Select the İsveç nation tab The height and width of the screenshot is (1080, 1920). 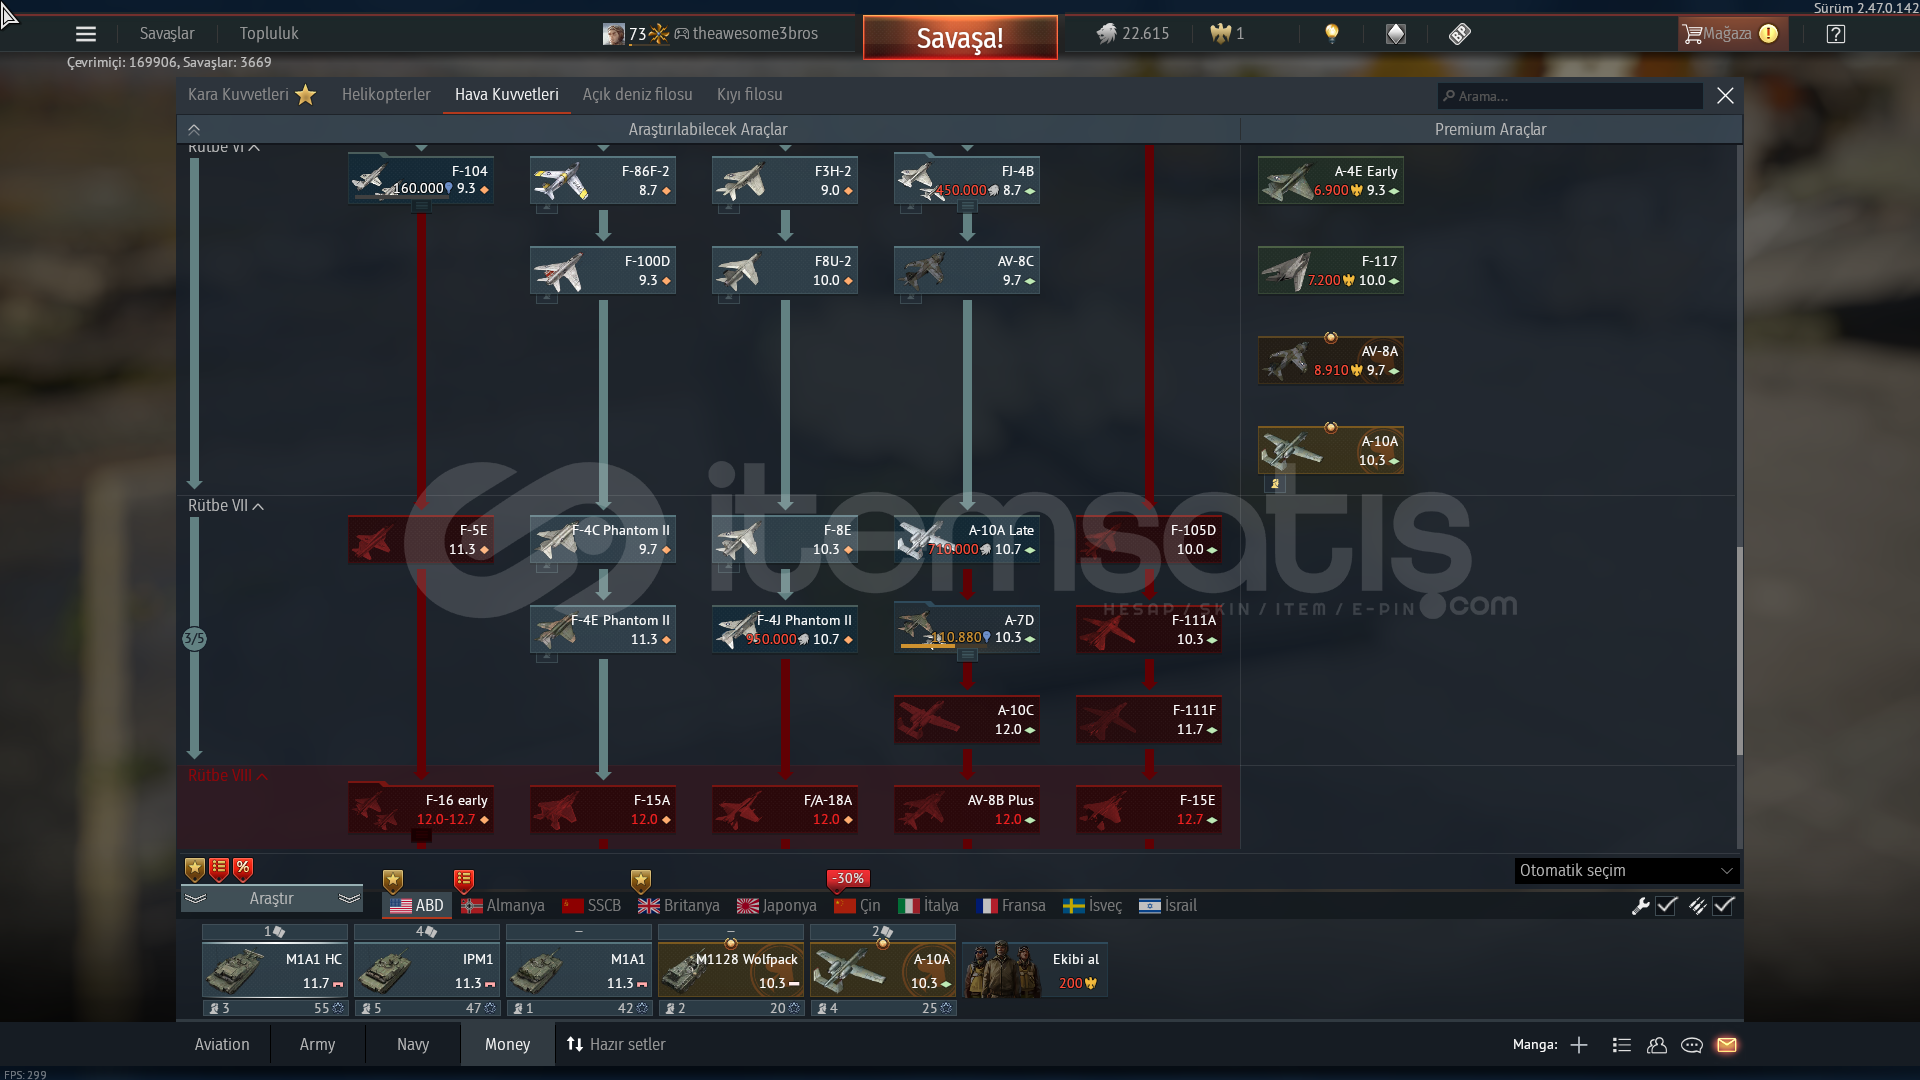(1092, 906)
